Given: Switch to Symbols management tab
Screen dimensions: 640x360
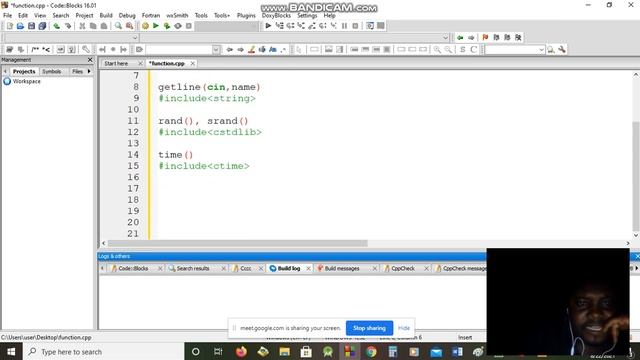Looking at the screenshot, I should pos(51,71).
